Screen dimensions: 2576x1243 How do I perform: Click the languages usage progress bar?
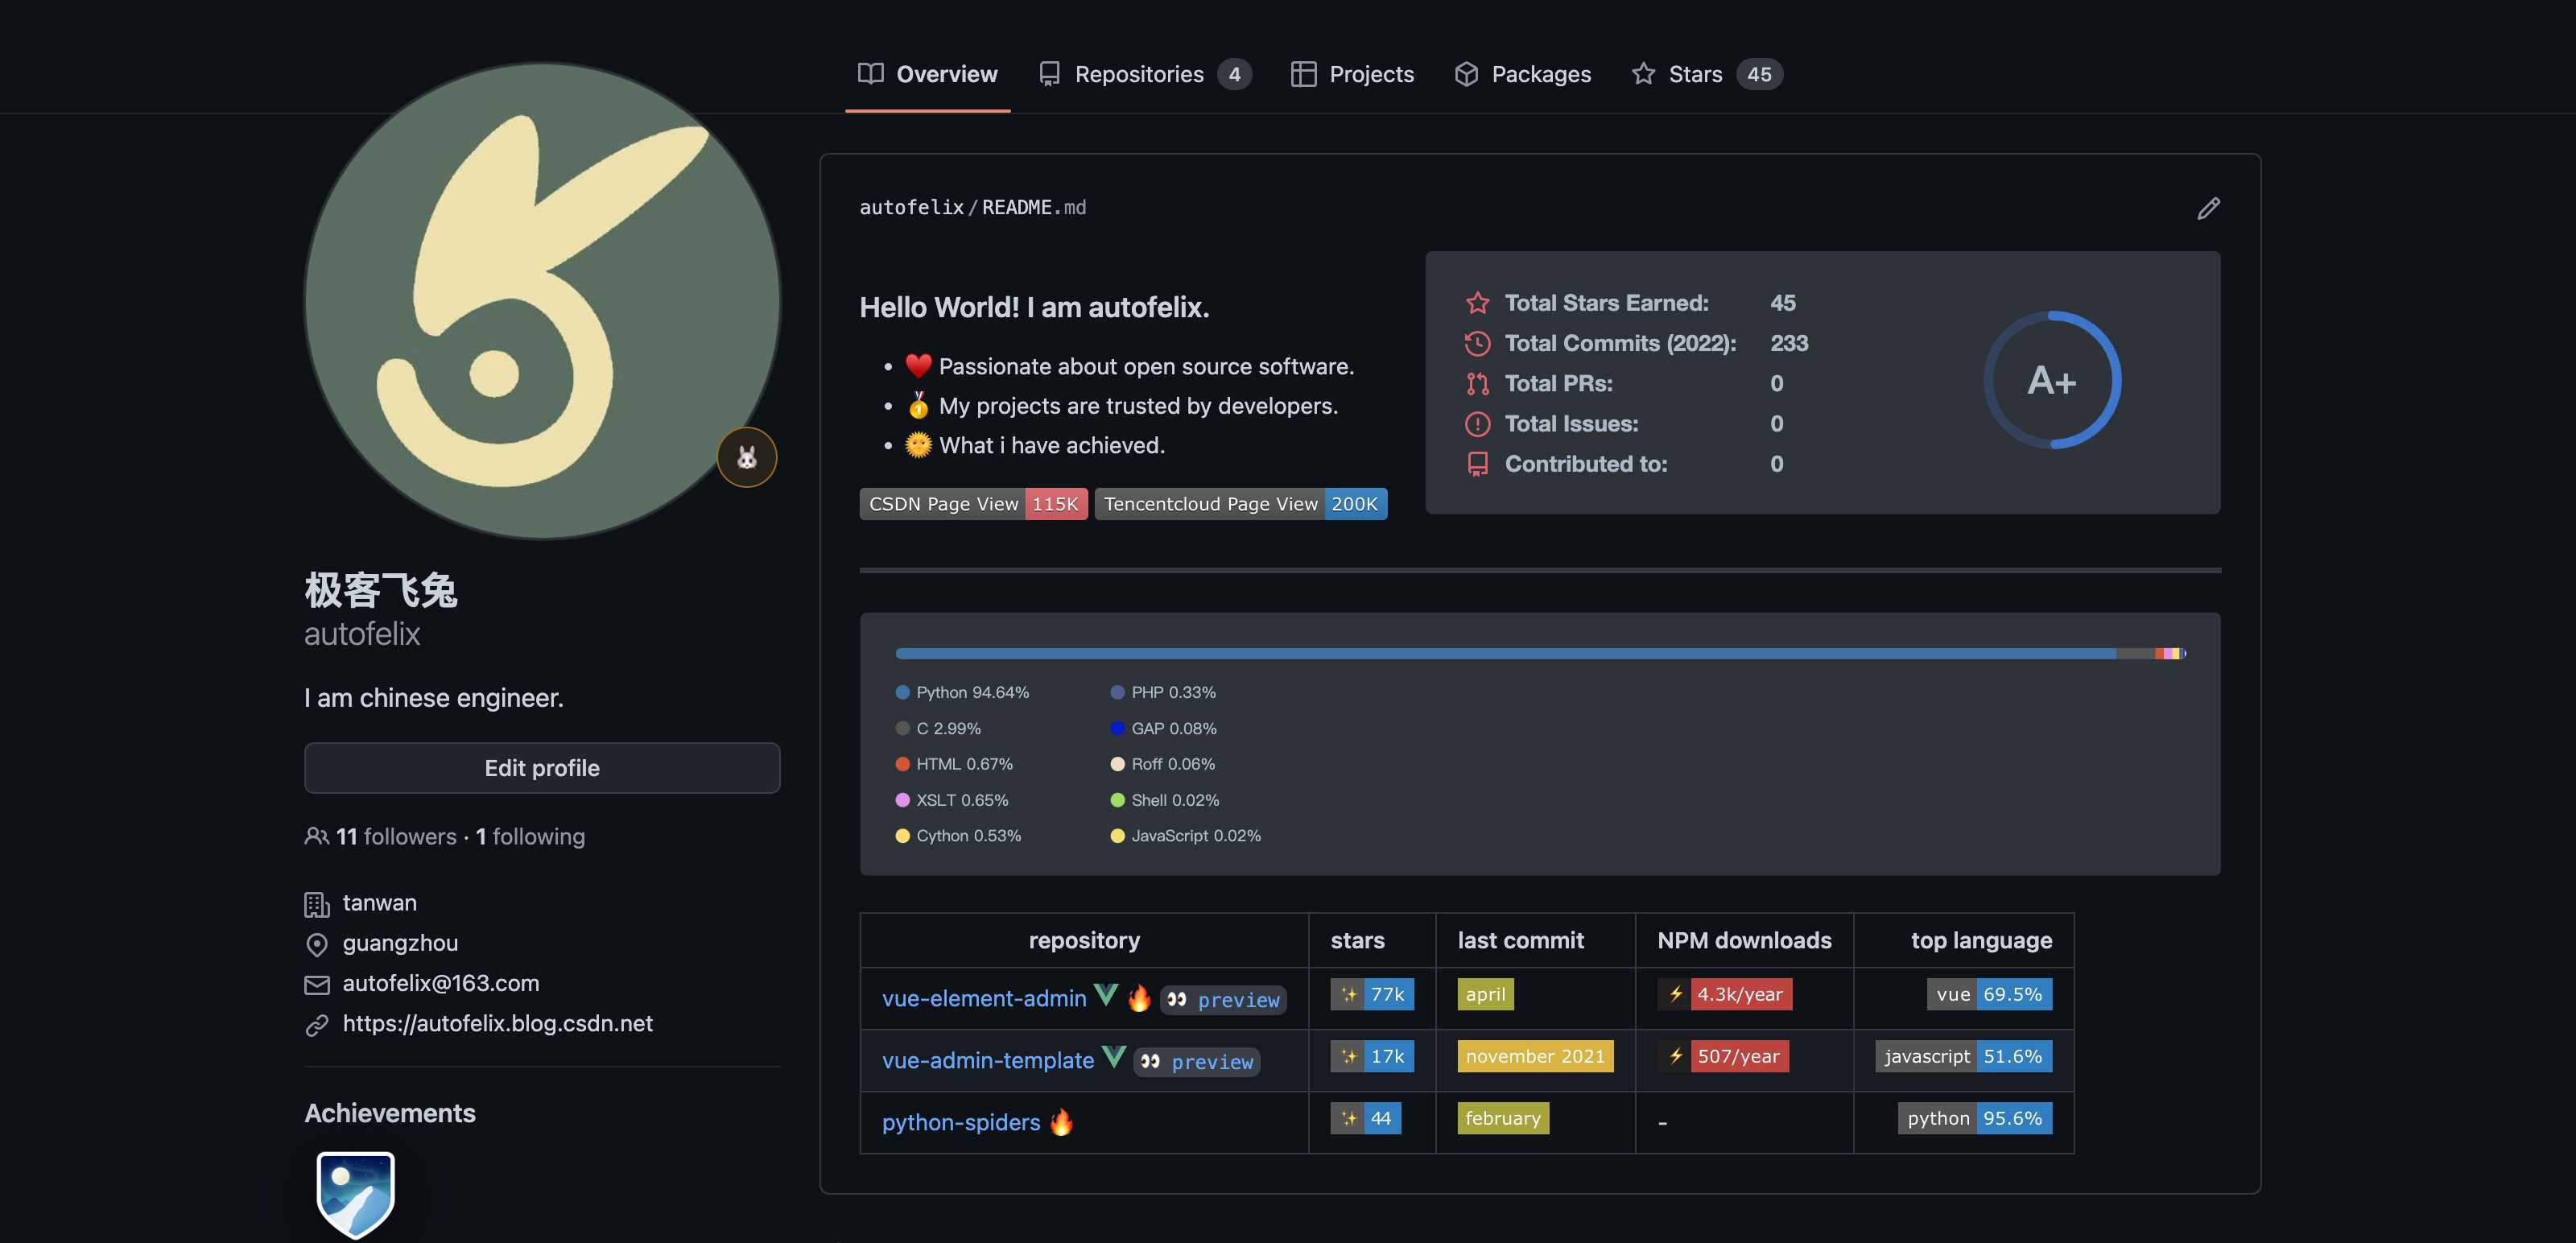1540,654
